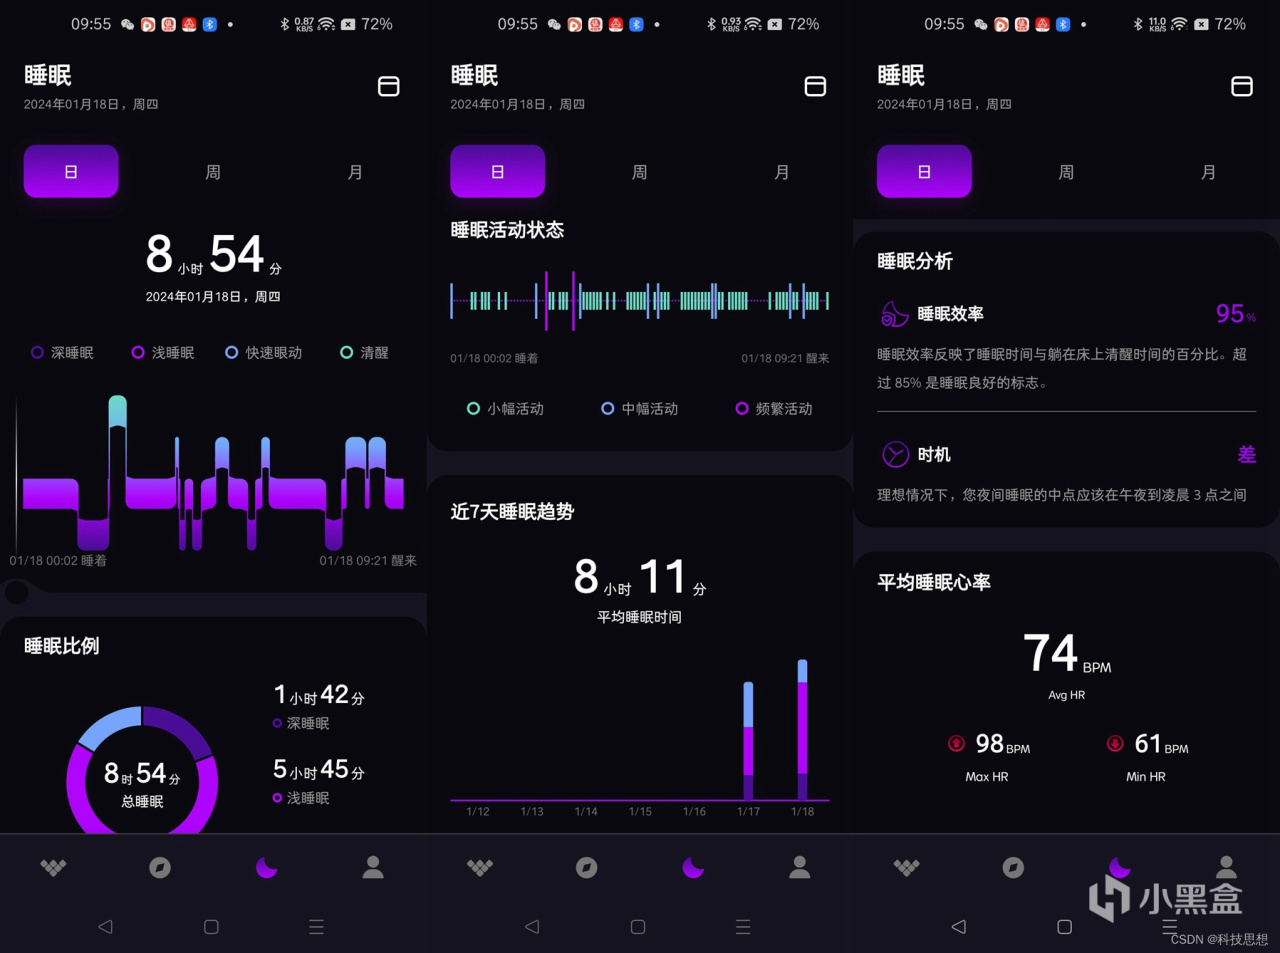Tap the moon sleep icon in the middle screen's bottom bar
This screenshot has height=953, width=1280.
click(693, 867)
